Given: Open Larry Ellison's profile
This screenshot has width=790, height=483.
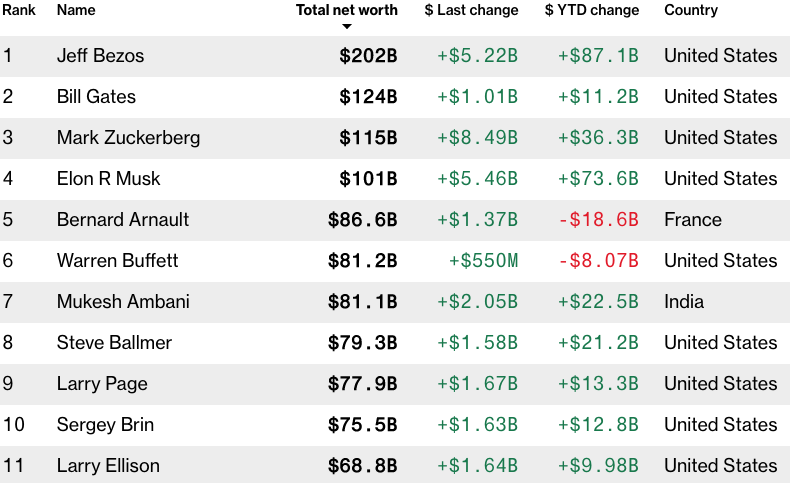Looking at the screenshot, I should tap(108, 466).
